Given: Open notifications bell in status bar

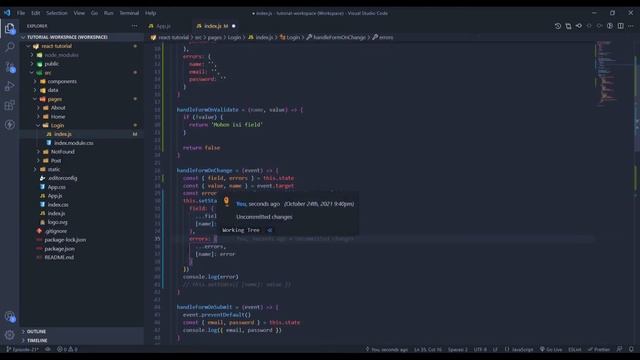Looking at the screenshot, I should [x=631, y=349].
